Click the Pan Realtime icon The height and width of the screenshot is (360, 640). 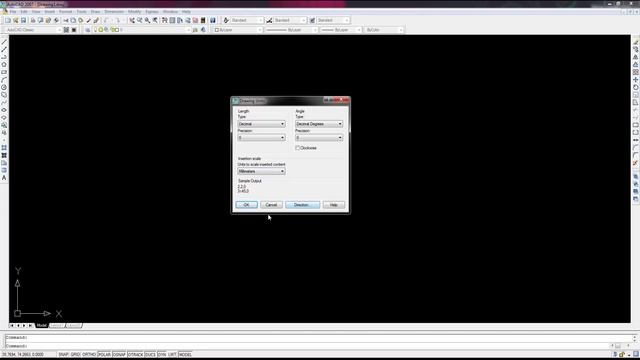pos(132,20)
